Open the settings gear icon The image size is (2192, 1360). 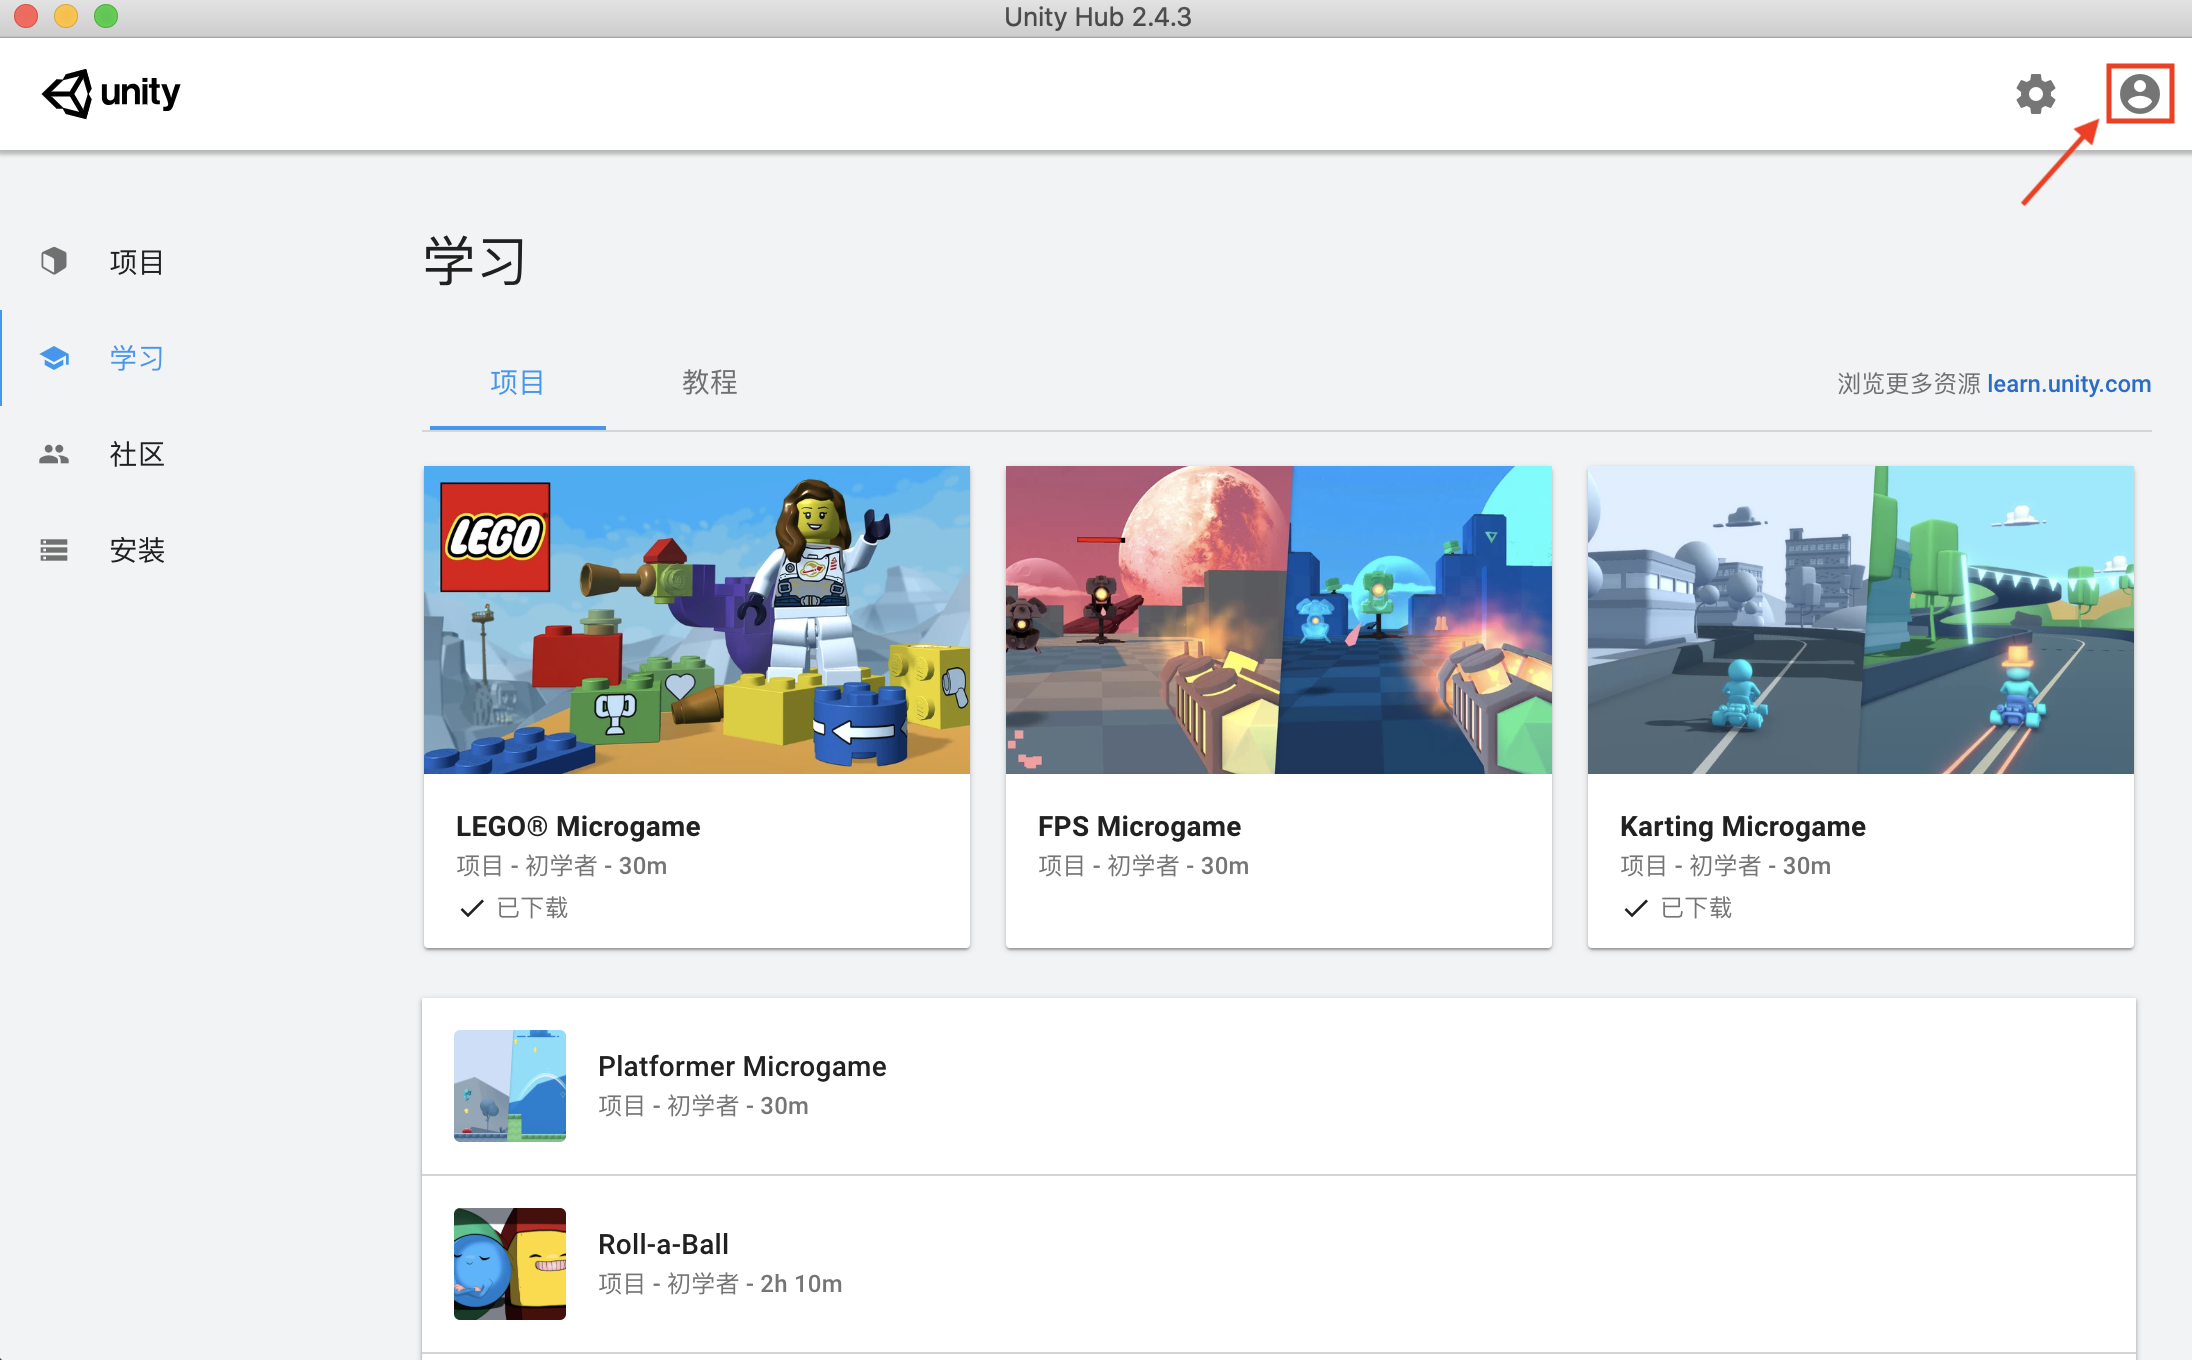coord(2035,94)
